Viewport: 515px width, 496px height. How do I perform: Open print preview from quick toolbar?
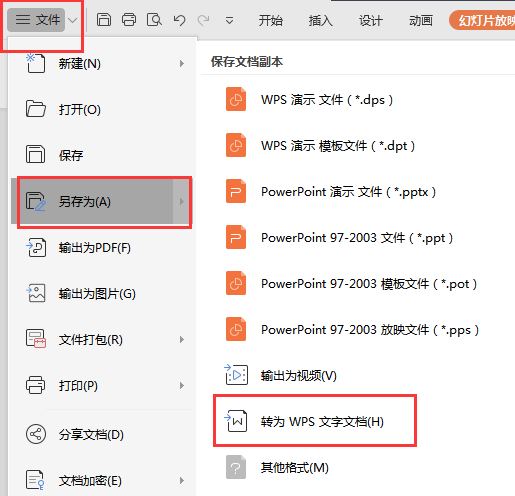coord(154,20)
